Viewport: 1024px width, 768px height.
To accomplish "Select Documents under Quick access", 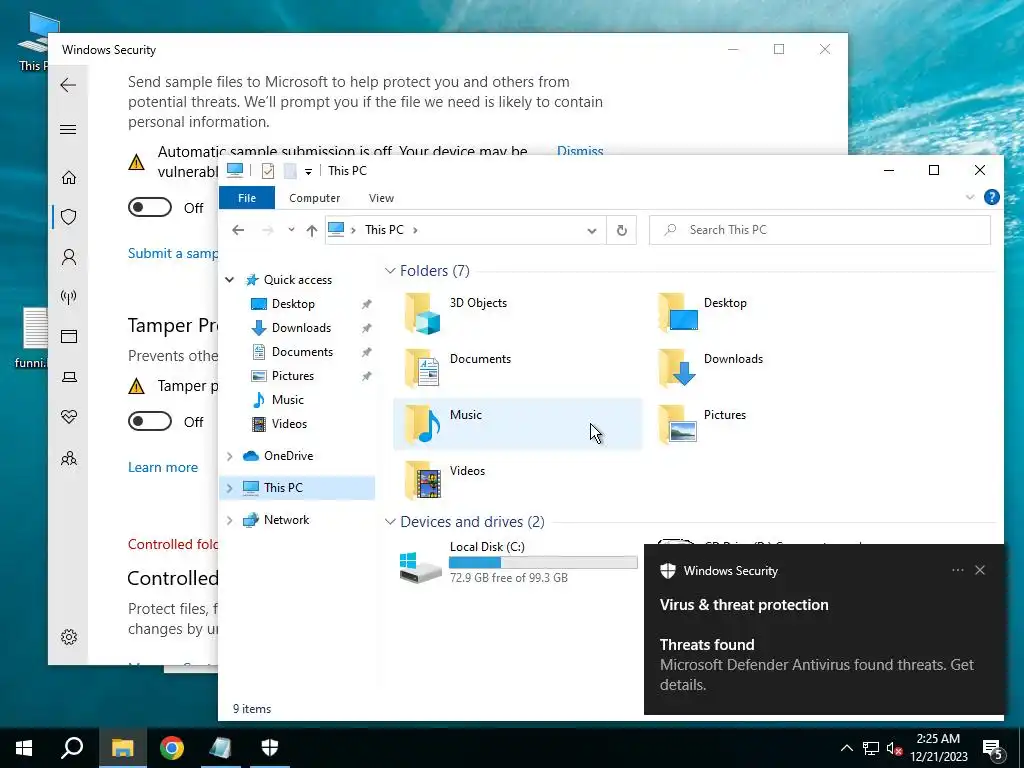I will [x=302, y=352].
